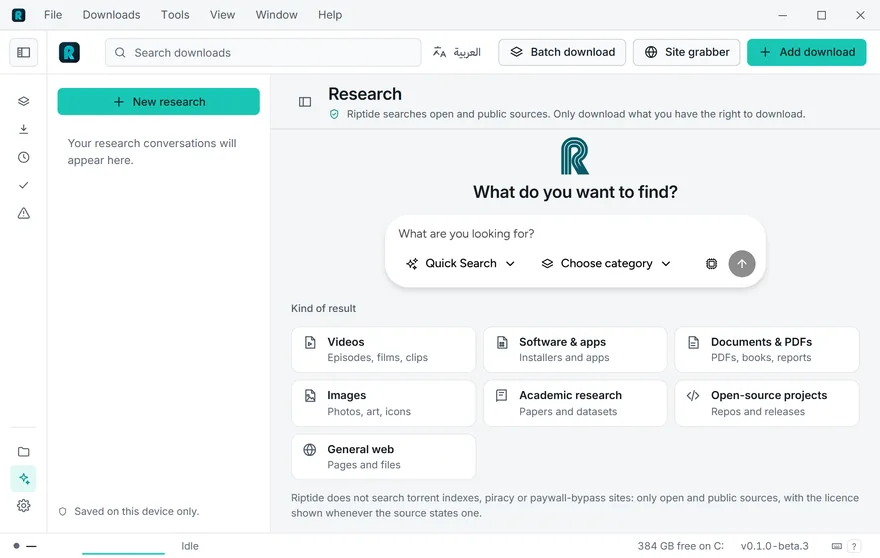Select Open-source projects card title text
Viewport: 880px width, 558px height.
pyautogui.click(x=769, y=395)
